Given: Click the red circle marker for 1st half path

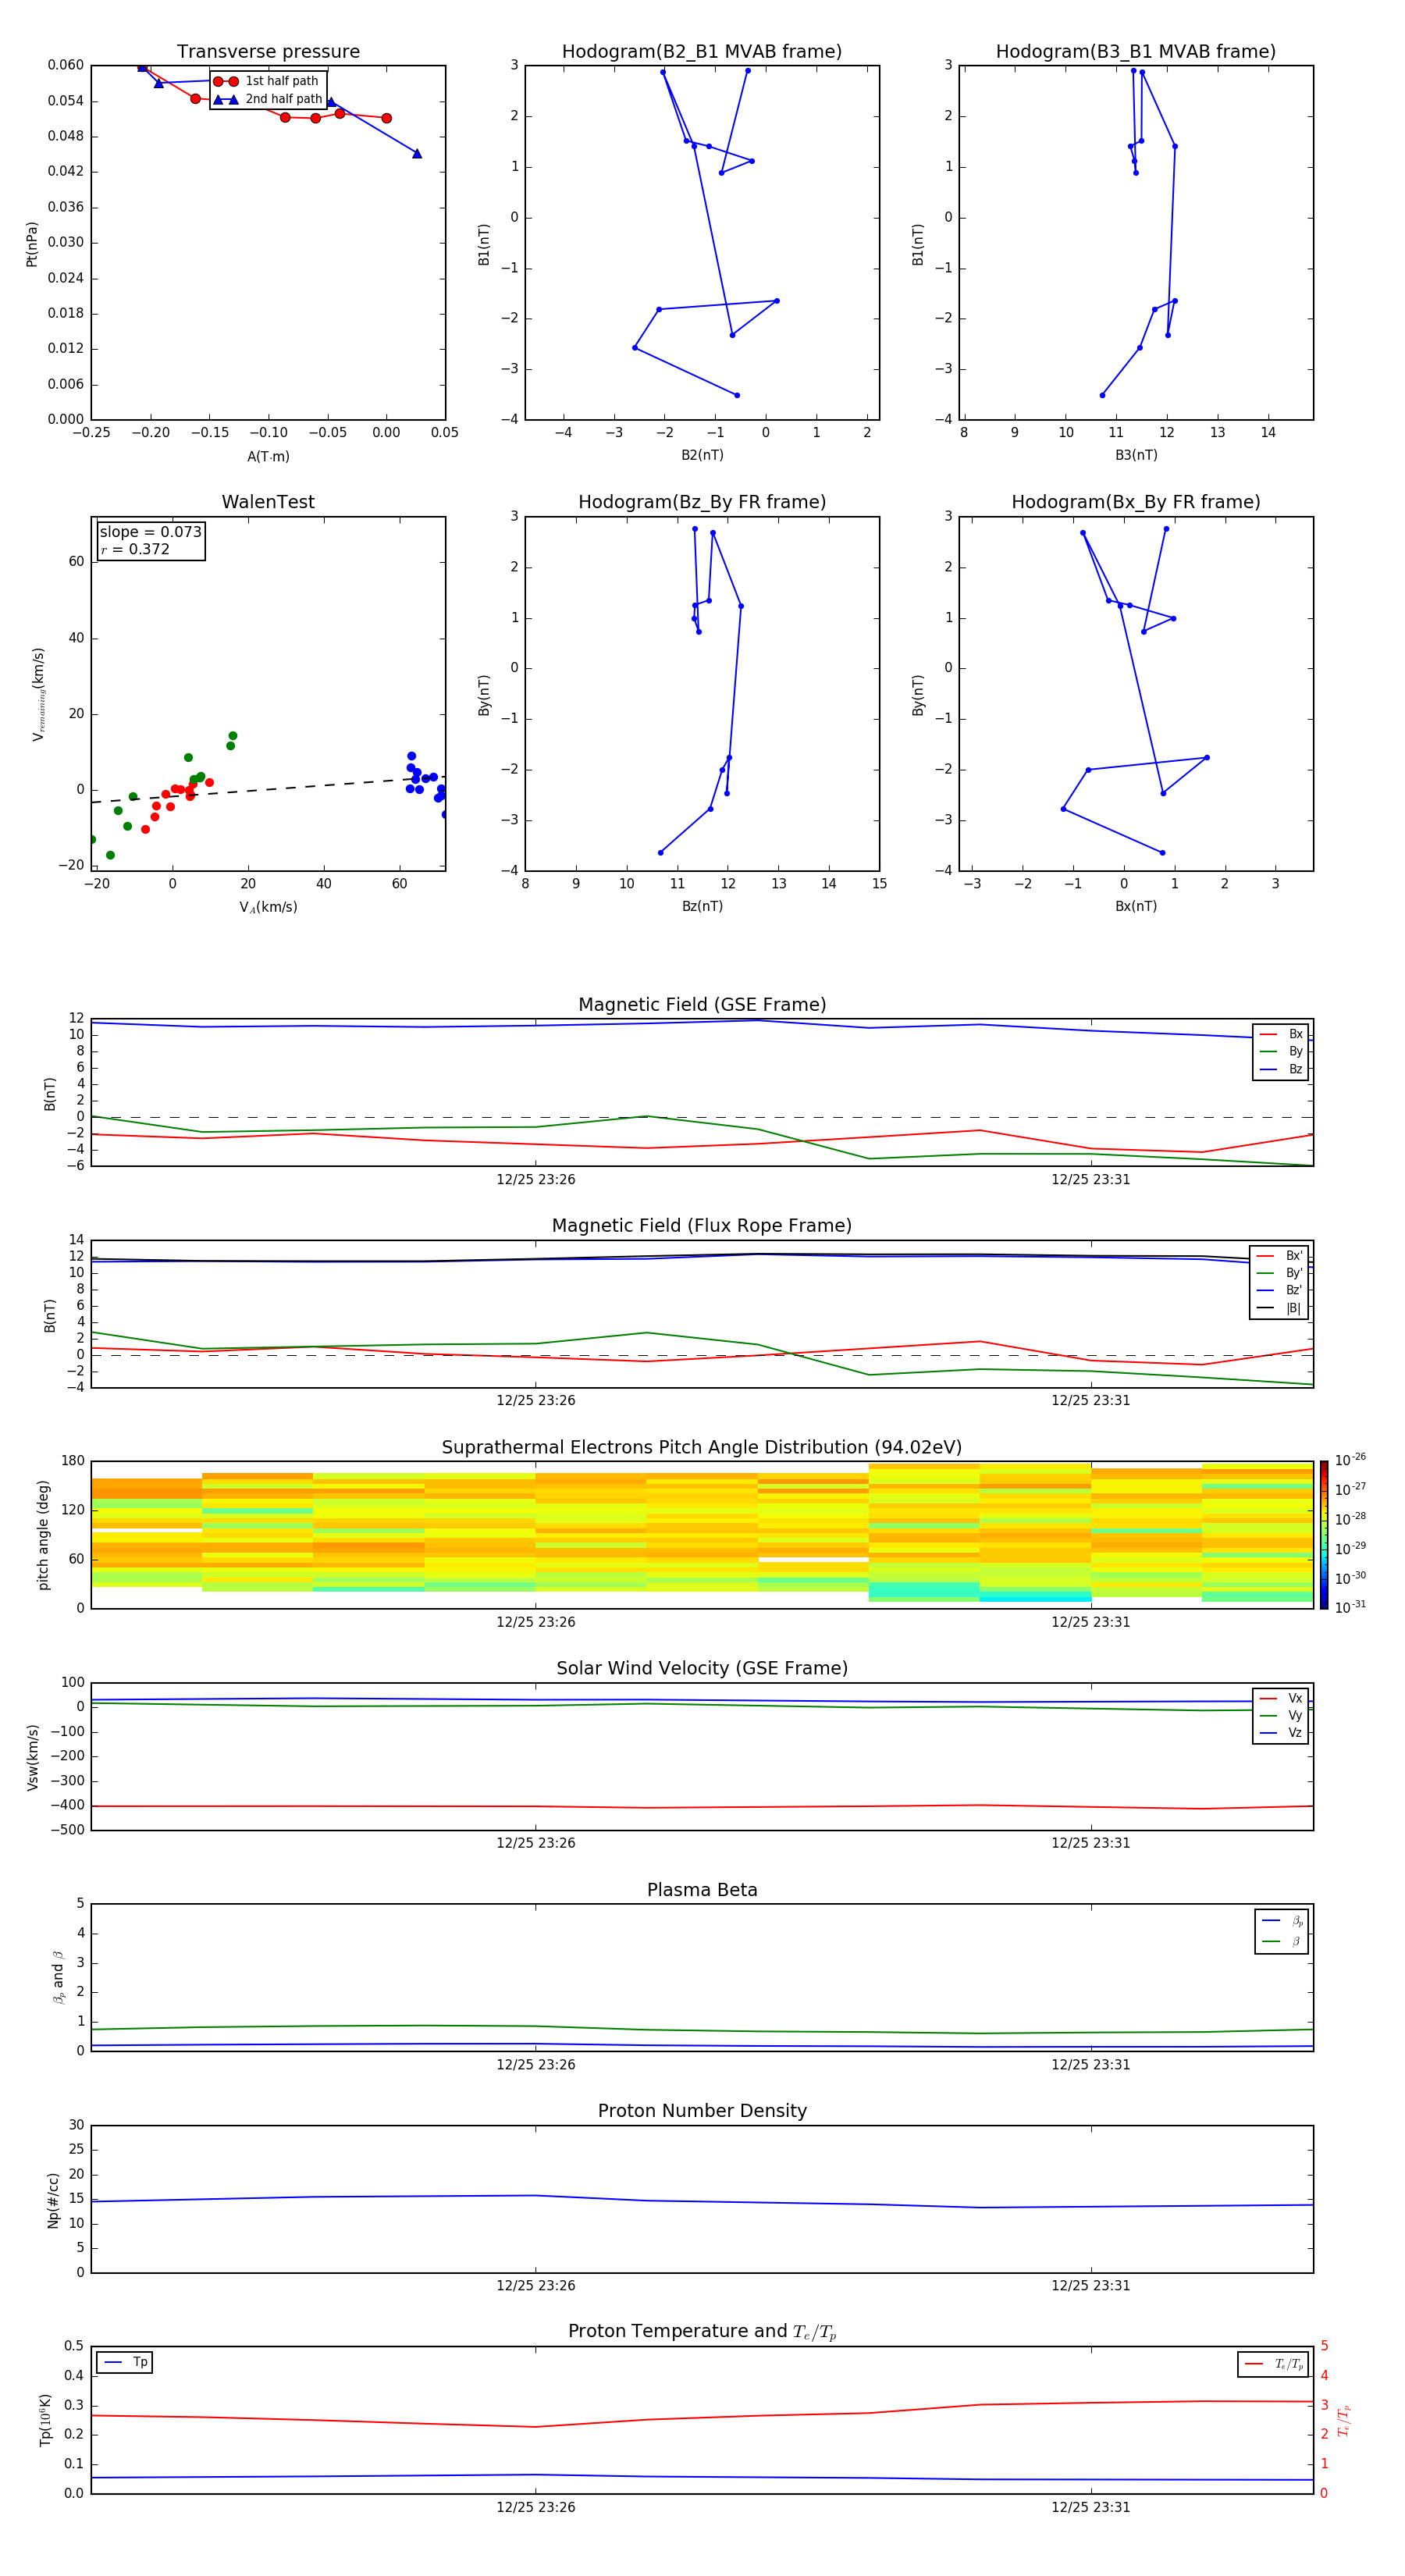Looking at the screenshot, I should [225, 82].
